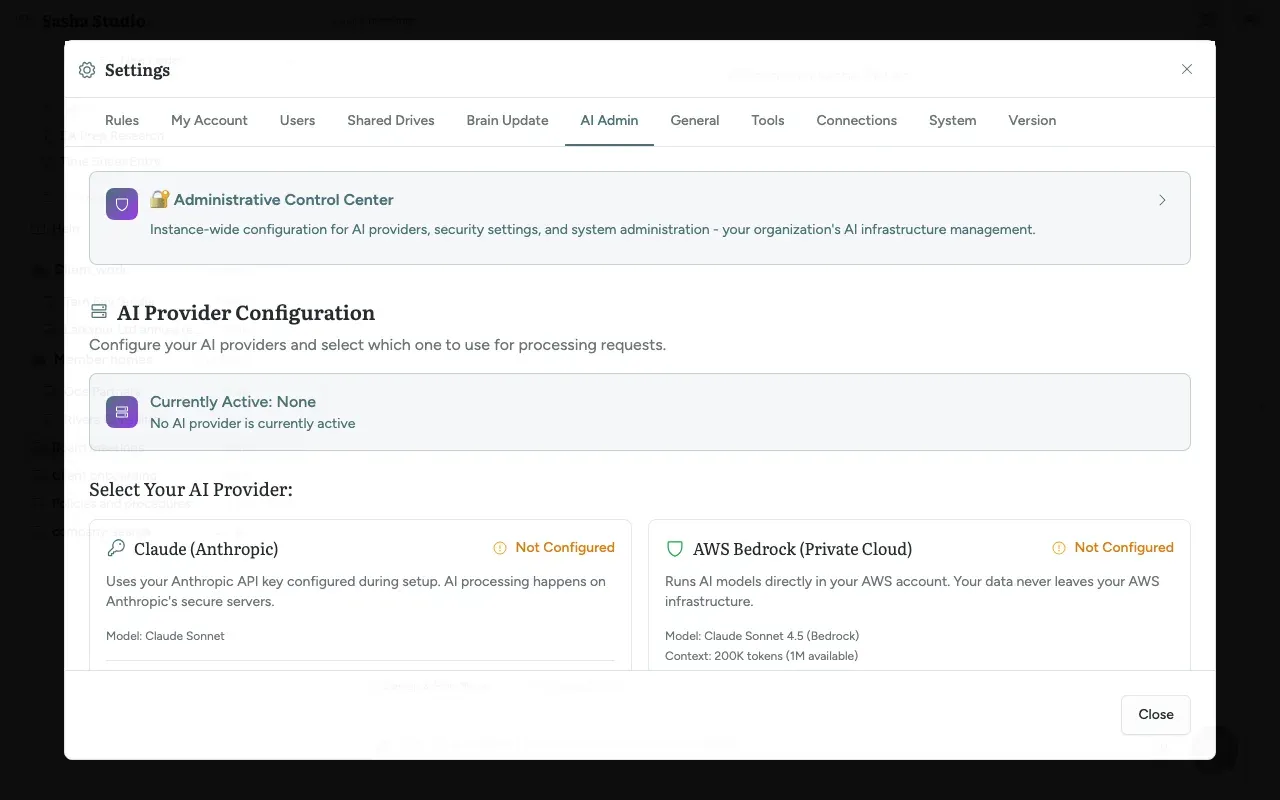Show the Version tab
This screenshot has height=800, width=1280.
click(x=1032, y=120)
